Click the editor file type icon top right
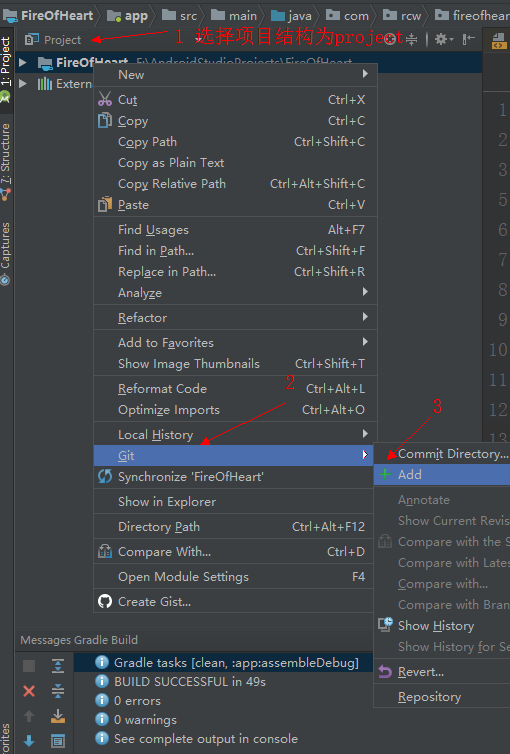 [498, 42]
